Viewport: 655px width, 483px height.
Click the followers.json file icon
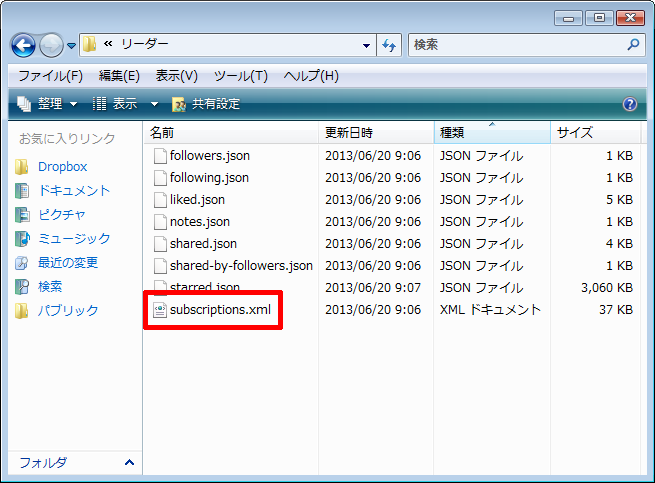(160, 156)
